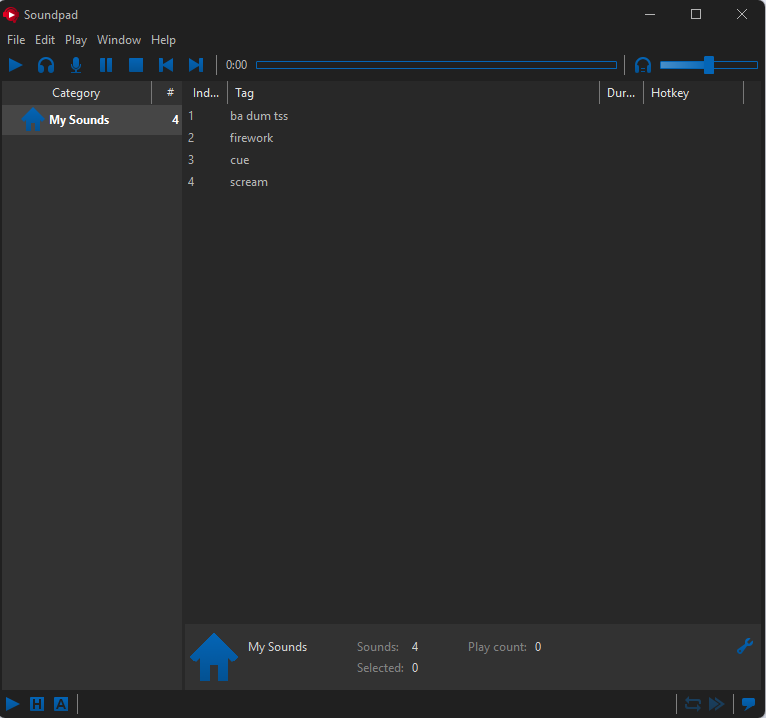Click the play icon in the status bar
Screen dimensions: 766x718
(12, 704)
